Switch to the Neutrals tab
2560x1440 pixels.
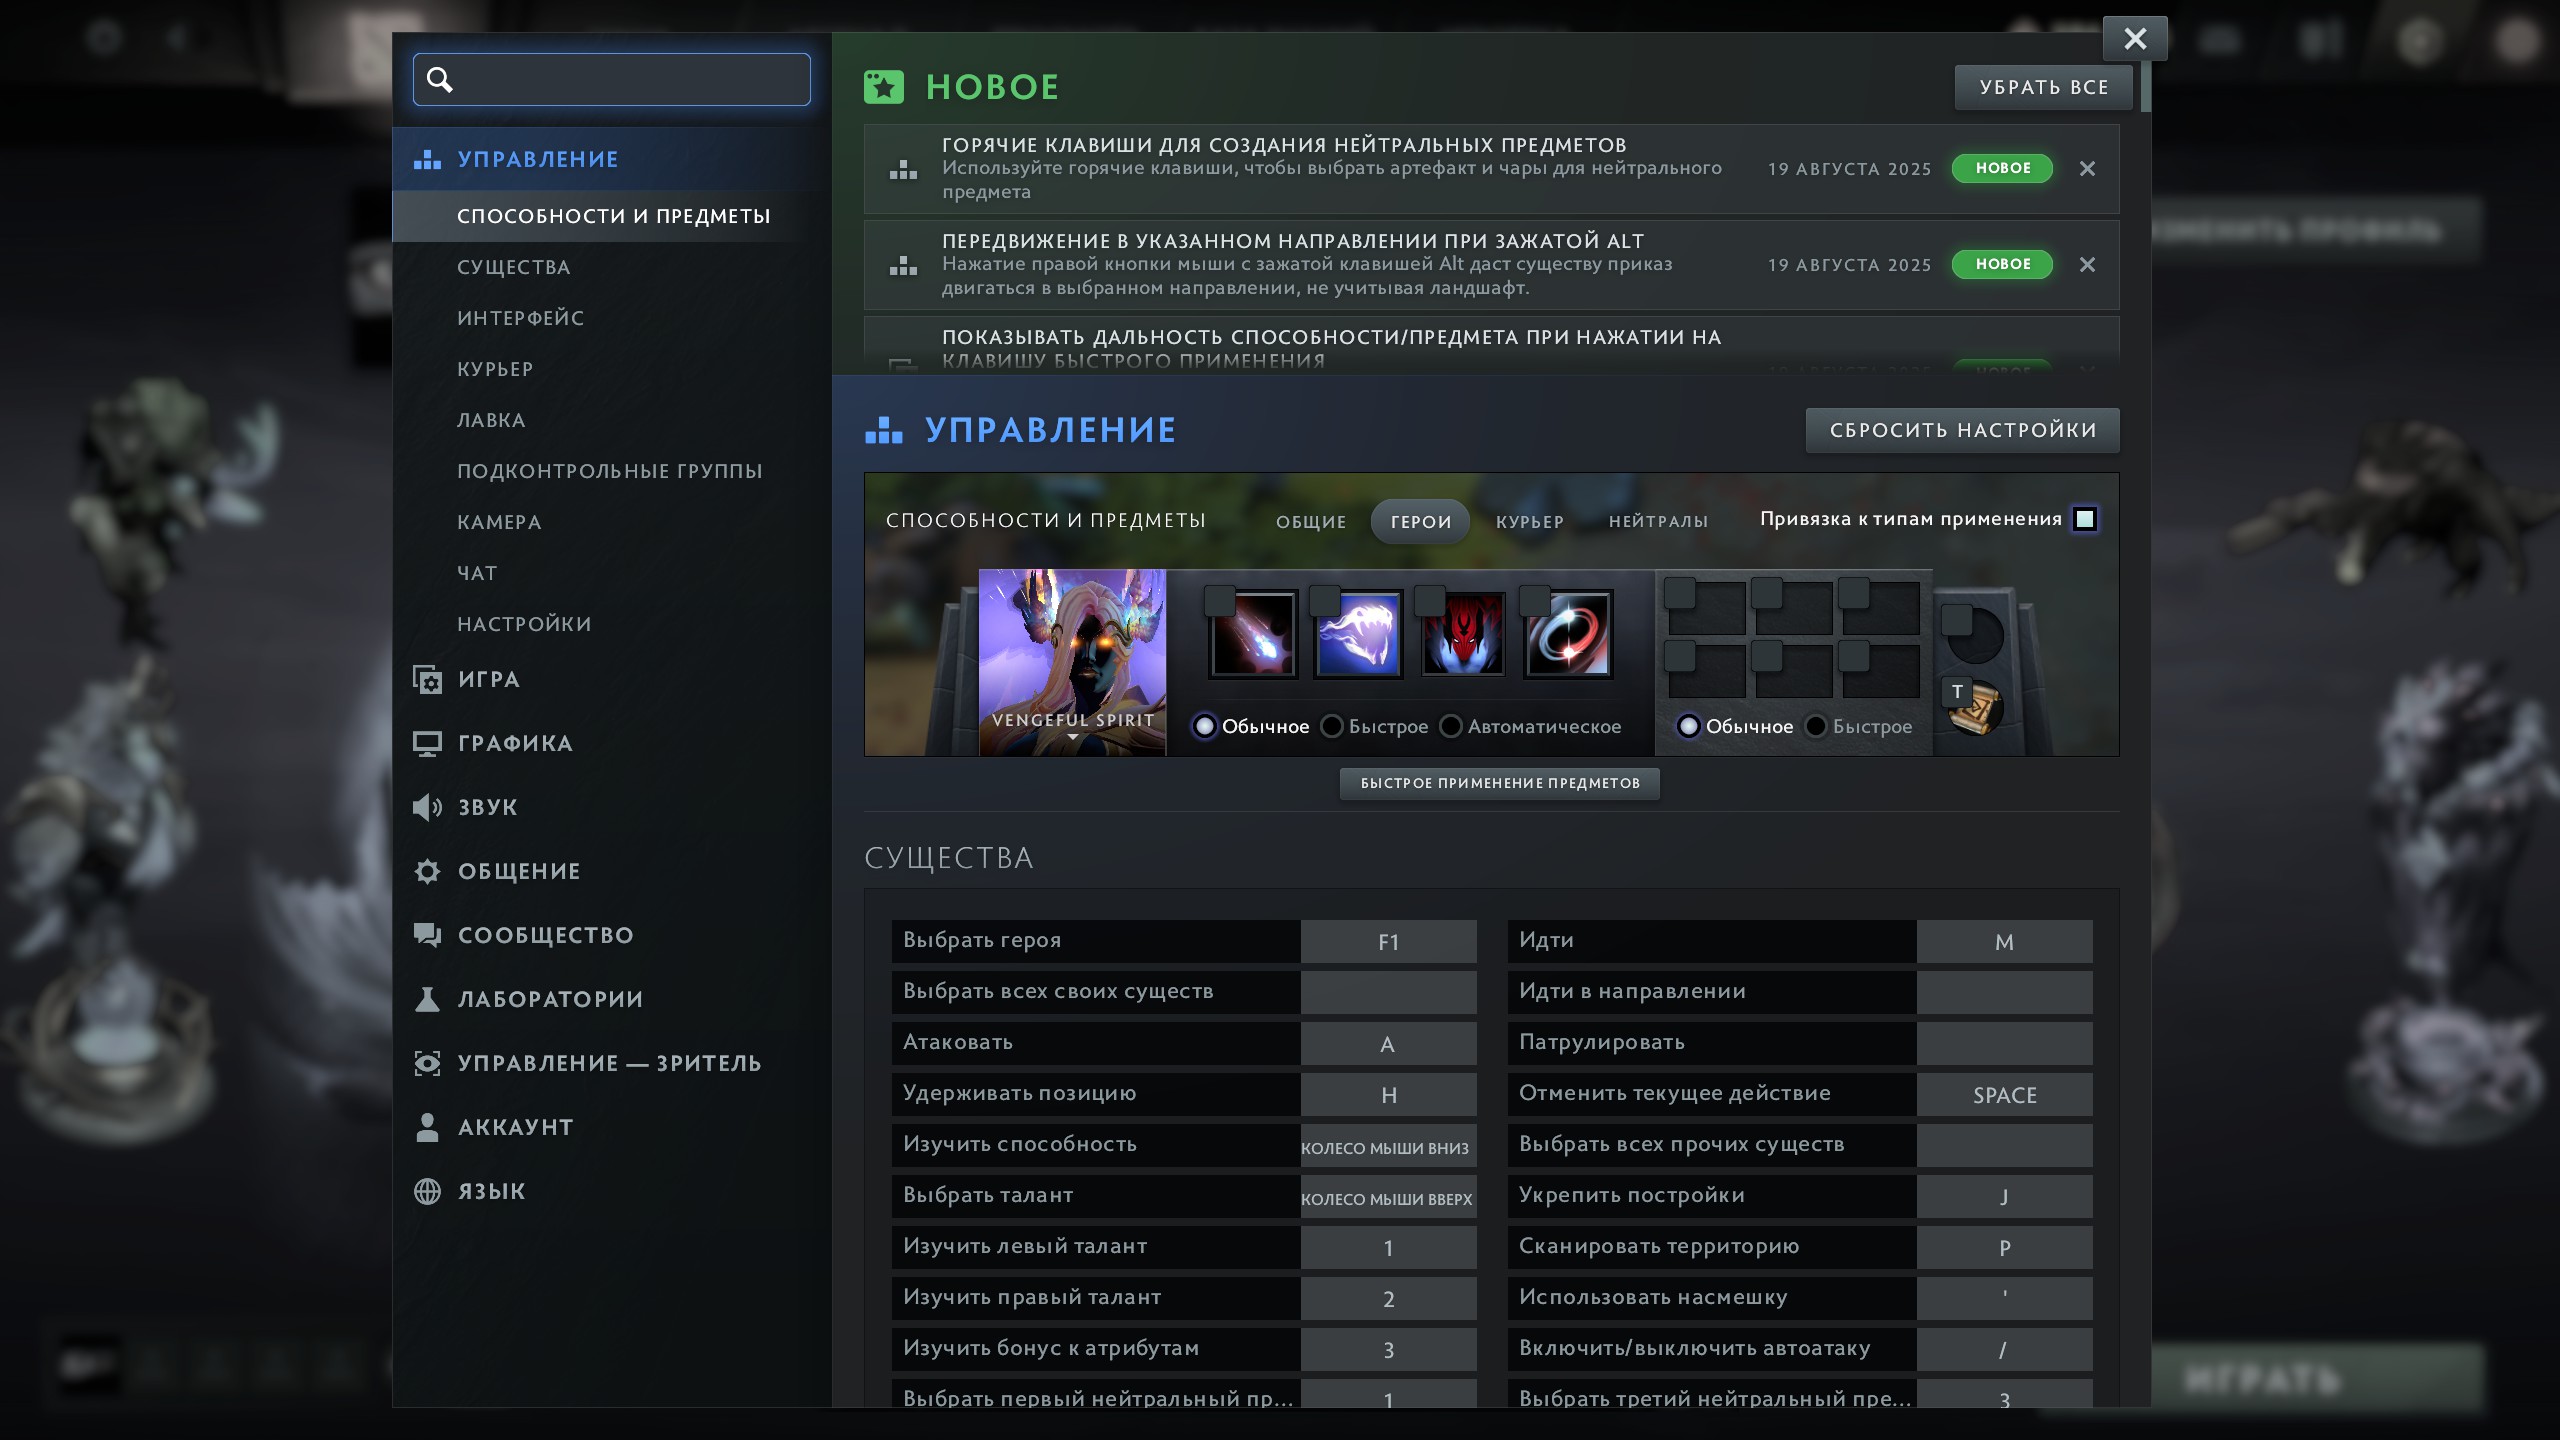point(1658,522)
